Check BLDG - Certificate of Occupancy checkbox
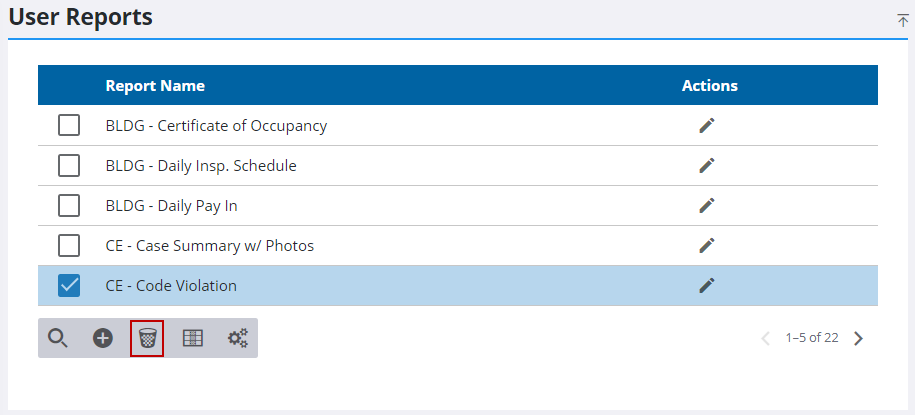Screen dimensions: 915x415 (x=69, y=125)
